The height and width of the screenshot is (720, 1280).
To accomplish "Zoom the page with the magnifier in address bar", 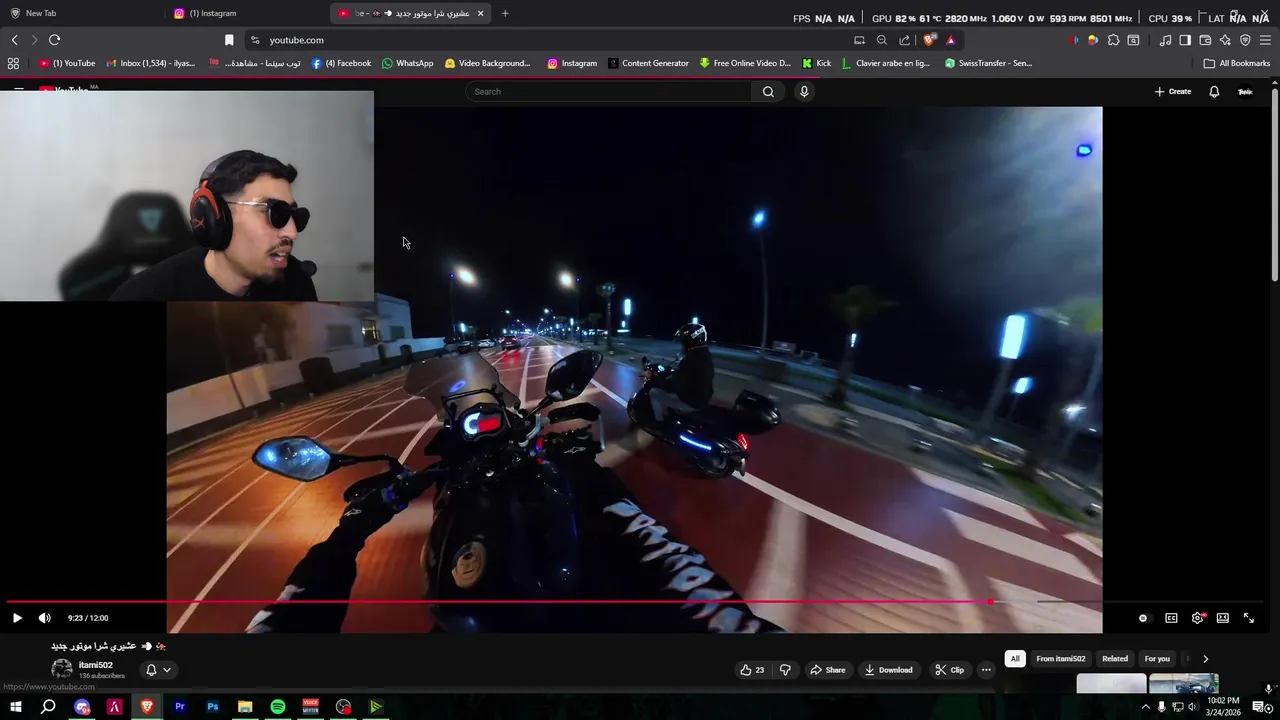I will click(x=881, y=40).
